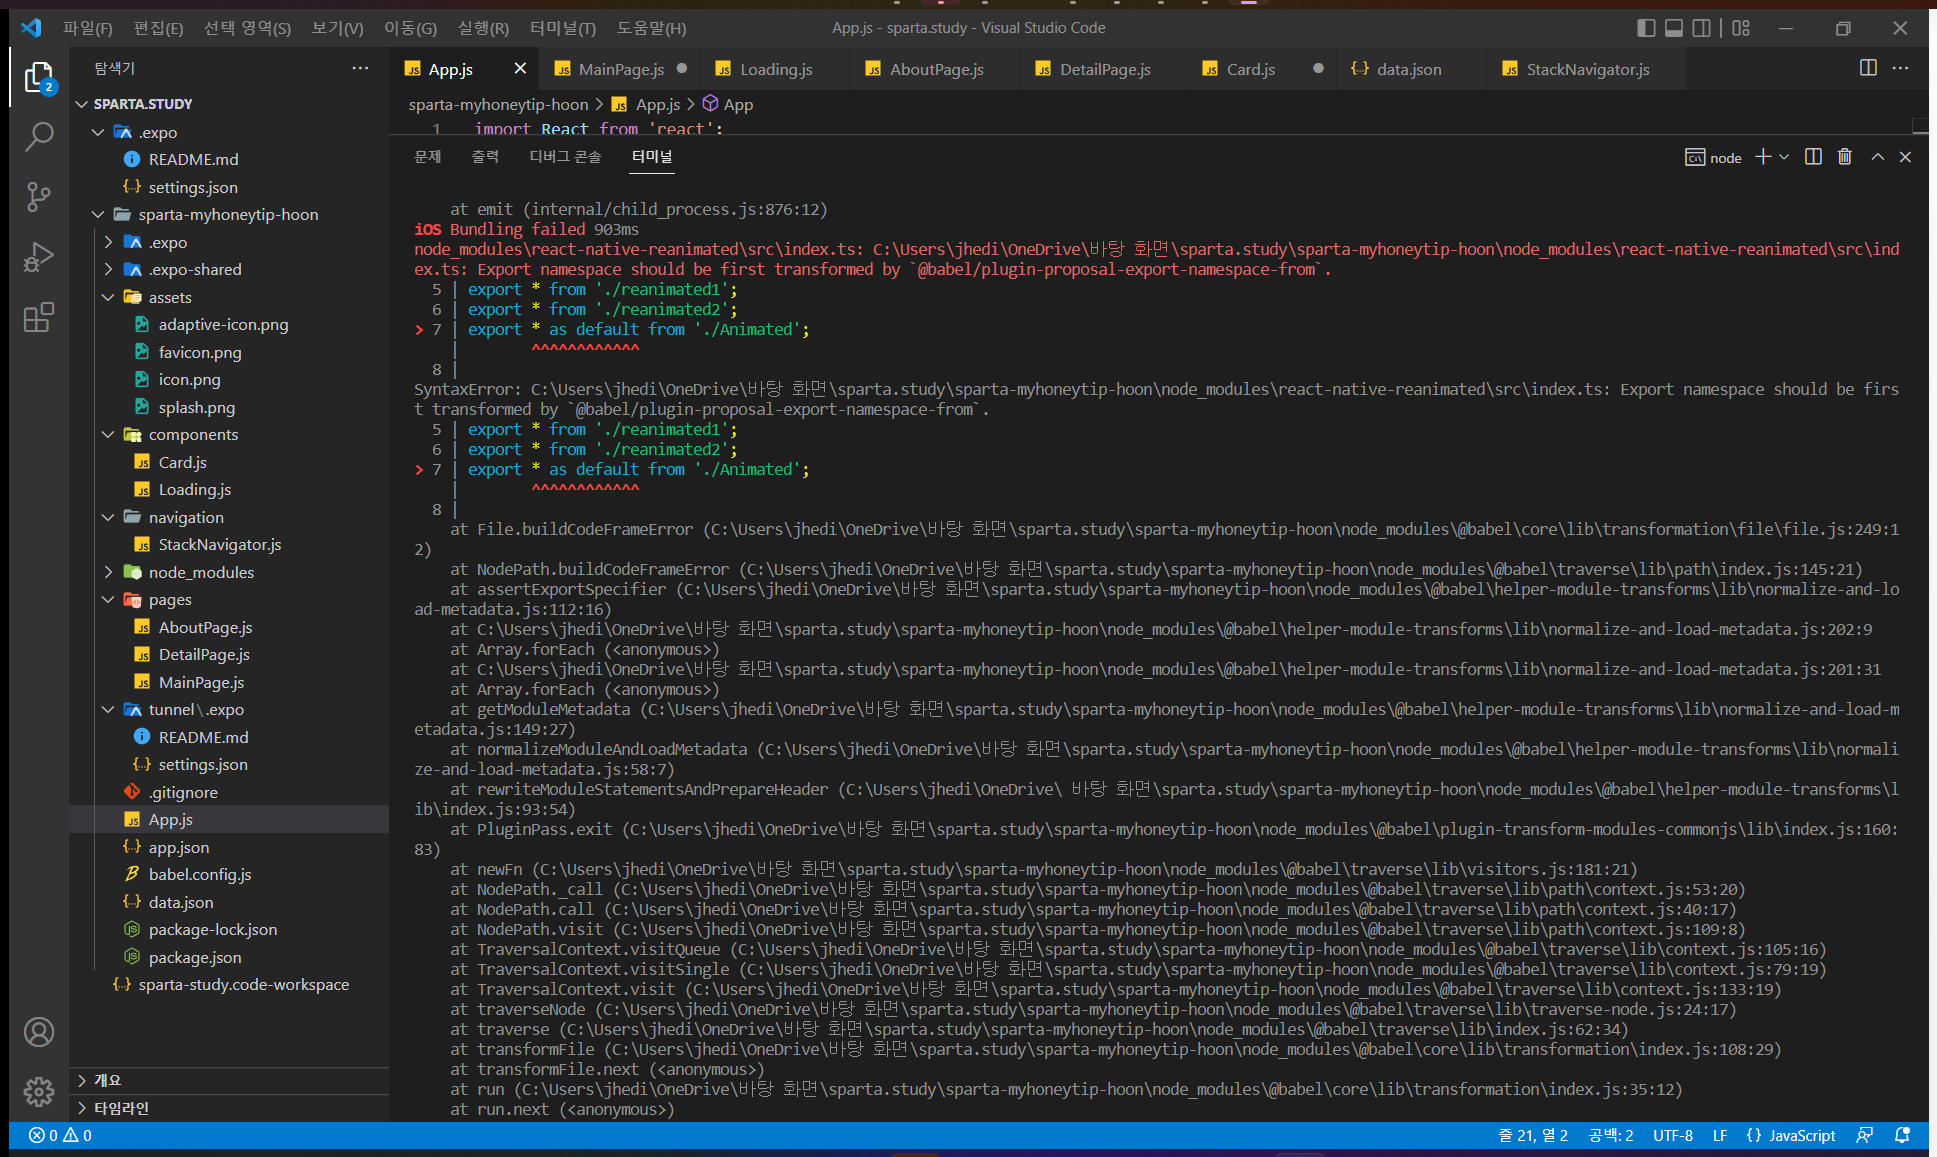Screen dimensions: 1937x1157
Task: Expand the 타임라인 timeline section
Action: tap(230, 1108)
